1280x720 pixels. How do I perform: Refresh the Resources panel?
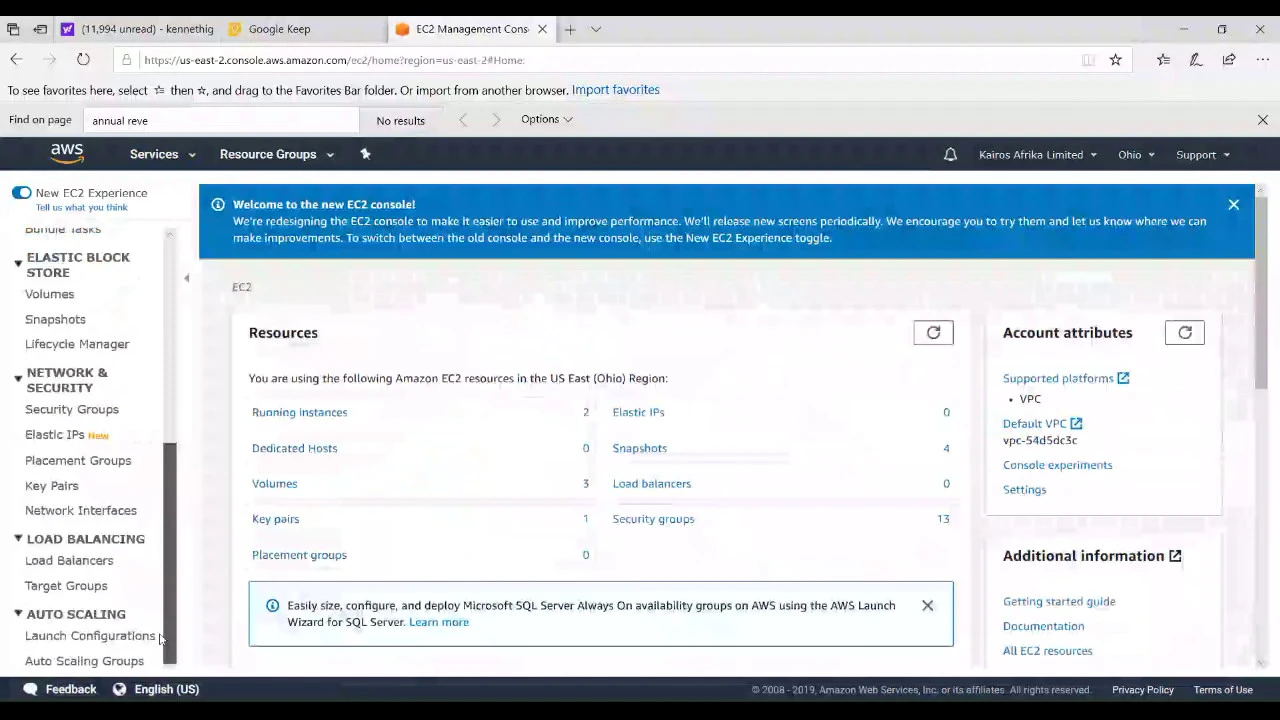tap(933, 333)
